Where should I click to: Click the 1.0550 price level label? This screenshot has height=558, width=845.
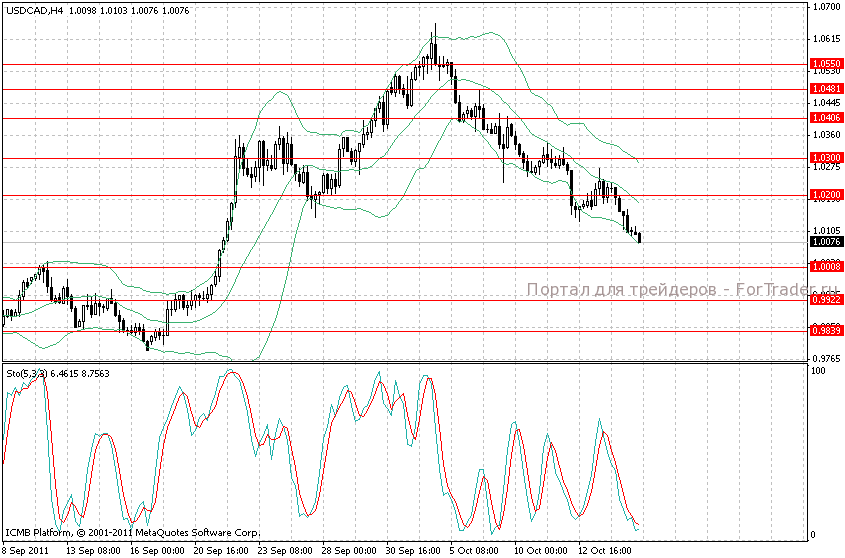[826, 64]
